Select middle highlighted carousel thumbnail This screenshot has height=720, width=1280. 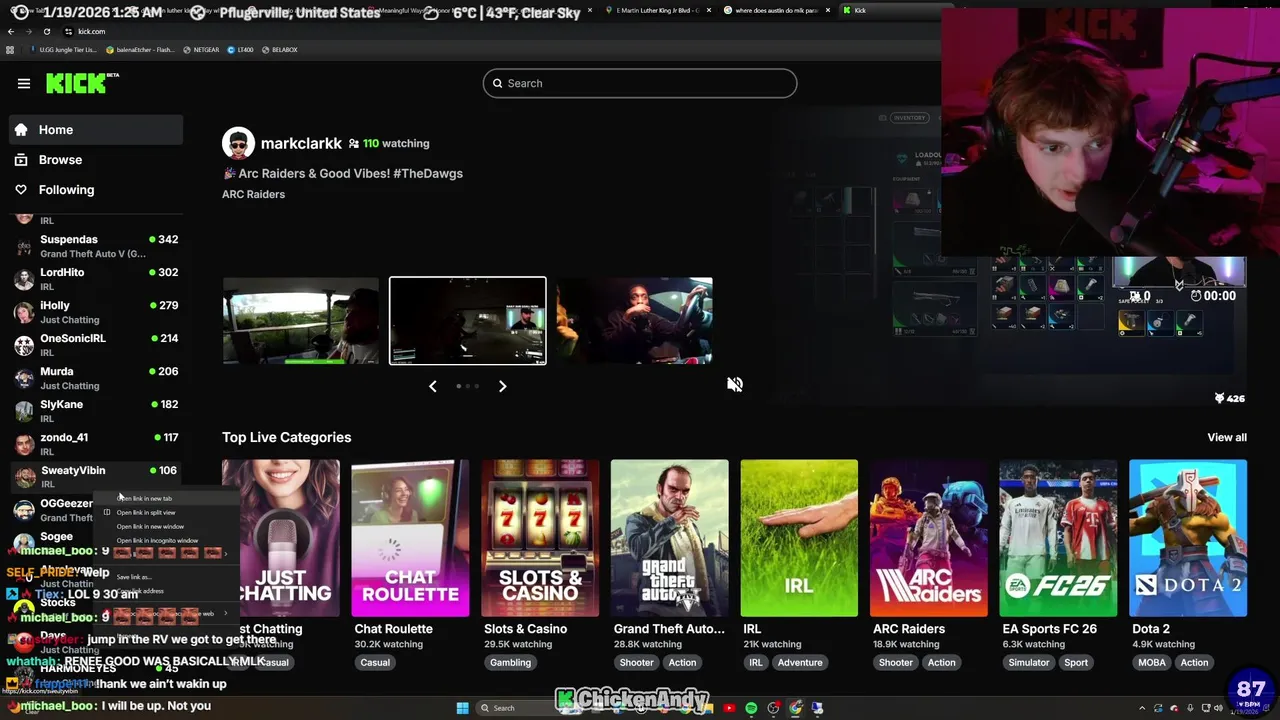[468, 321]
